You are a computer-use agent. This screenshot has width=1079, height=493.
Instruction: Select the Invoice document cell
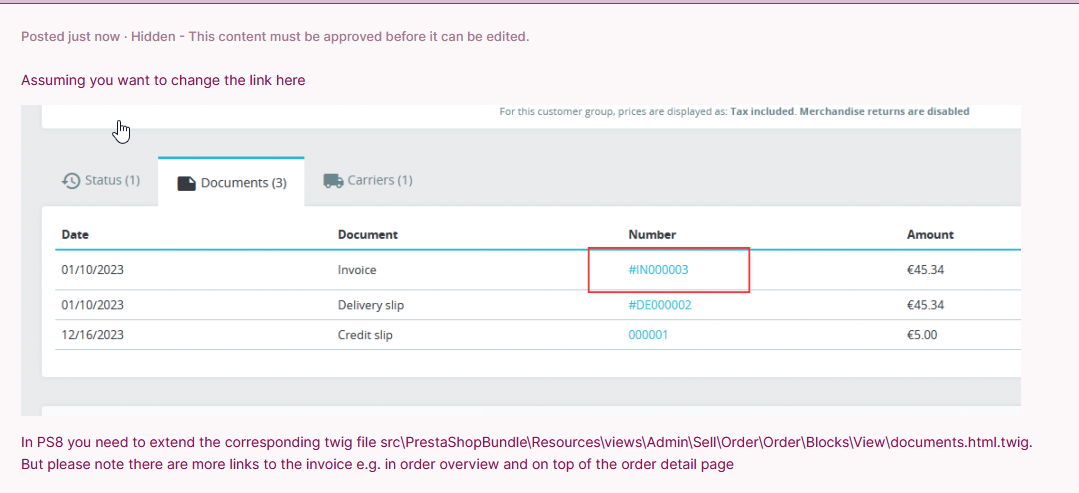click(357, 270)
